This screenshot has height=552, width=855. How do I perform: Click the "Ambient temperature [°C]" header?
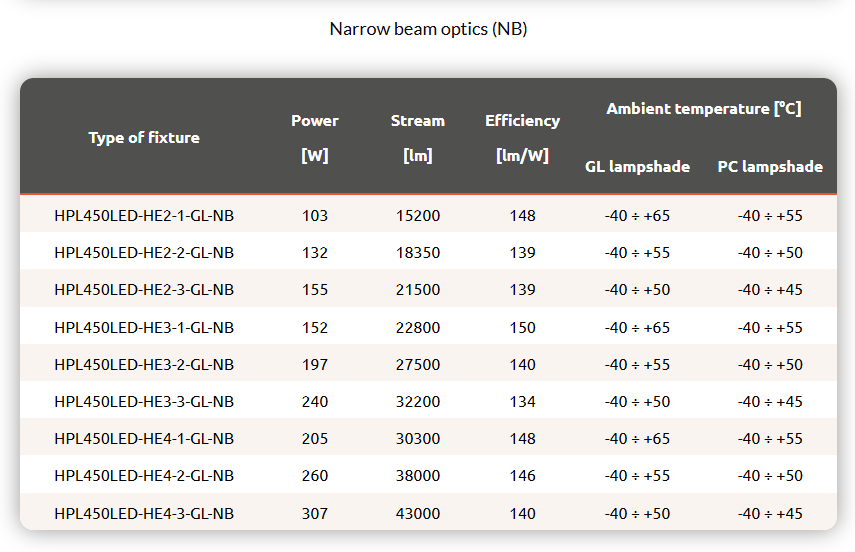tap(703, 109)
